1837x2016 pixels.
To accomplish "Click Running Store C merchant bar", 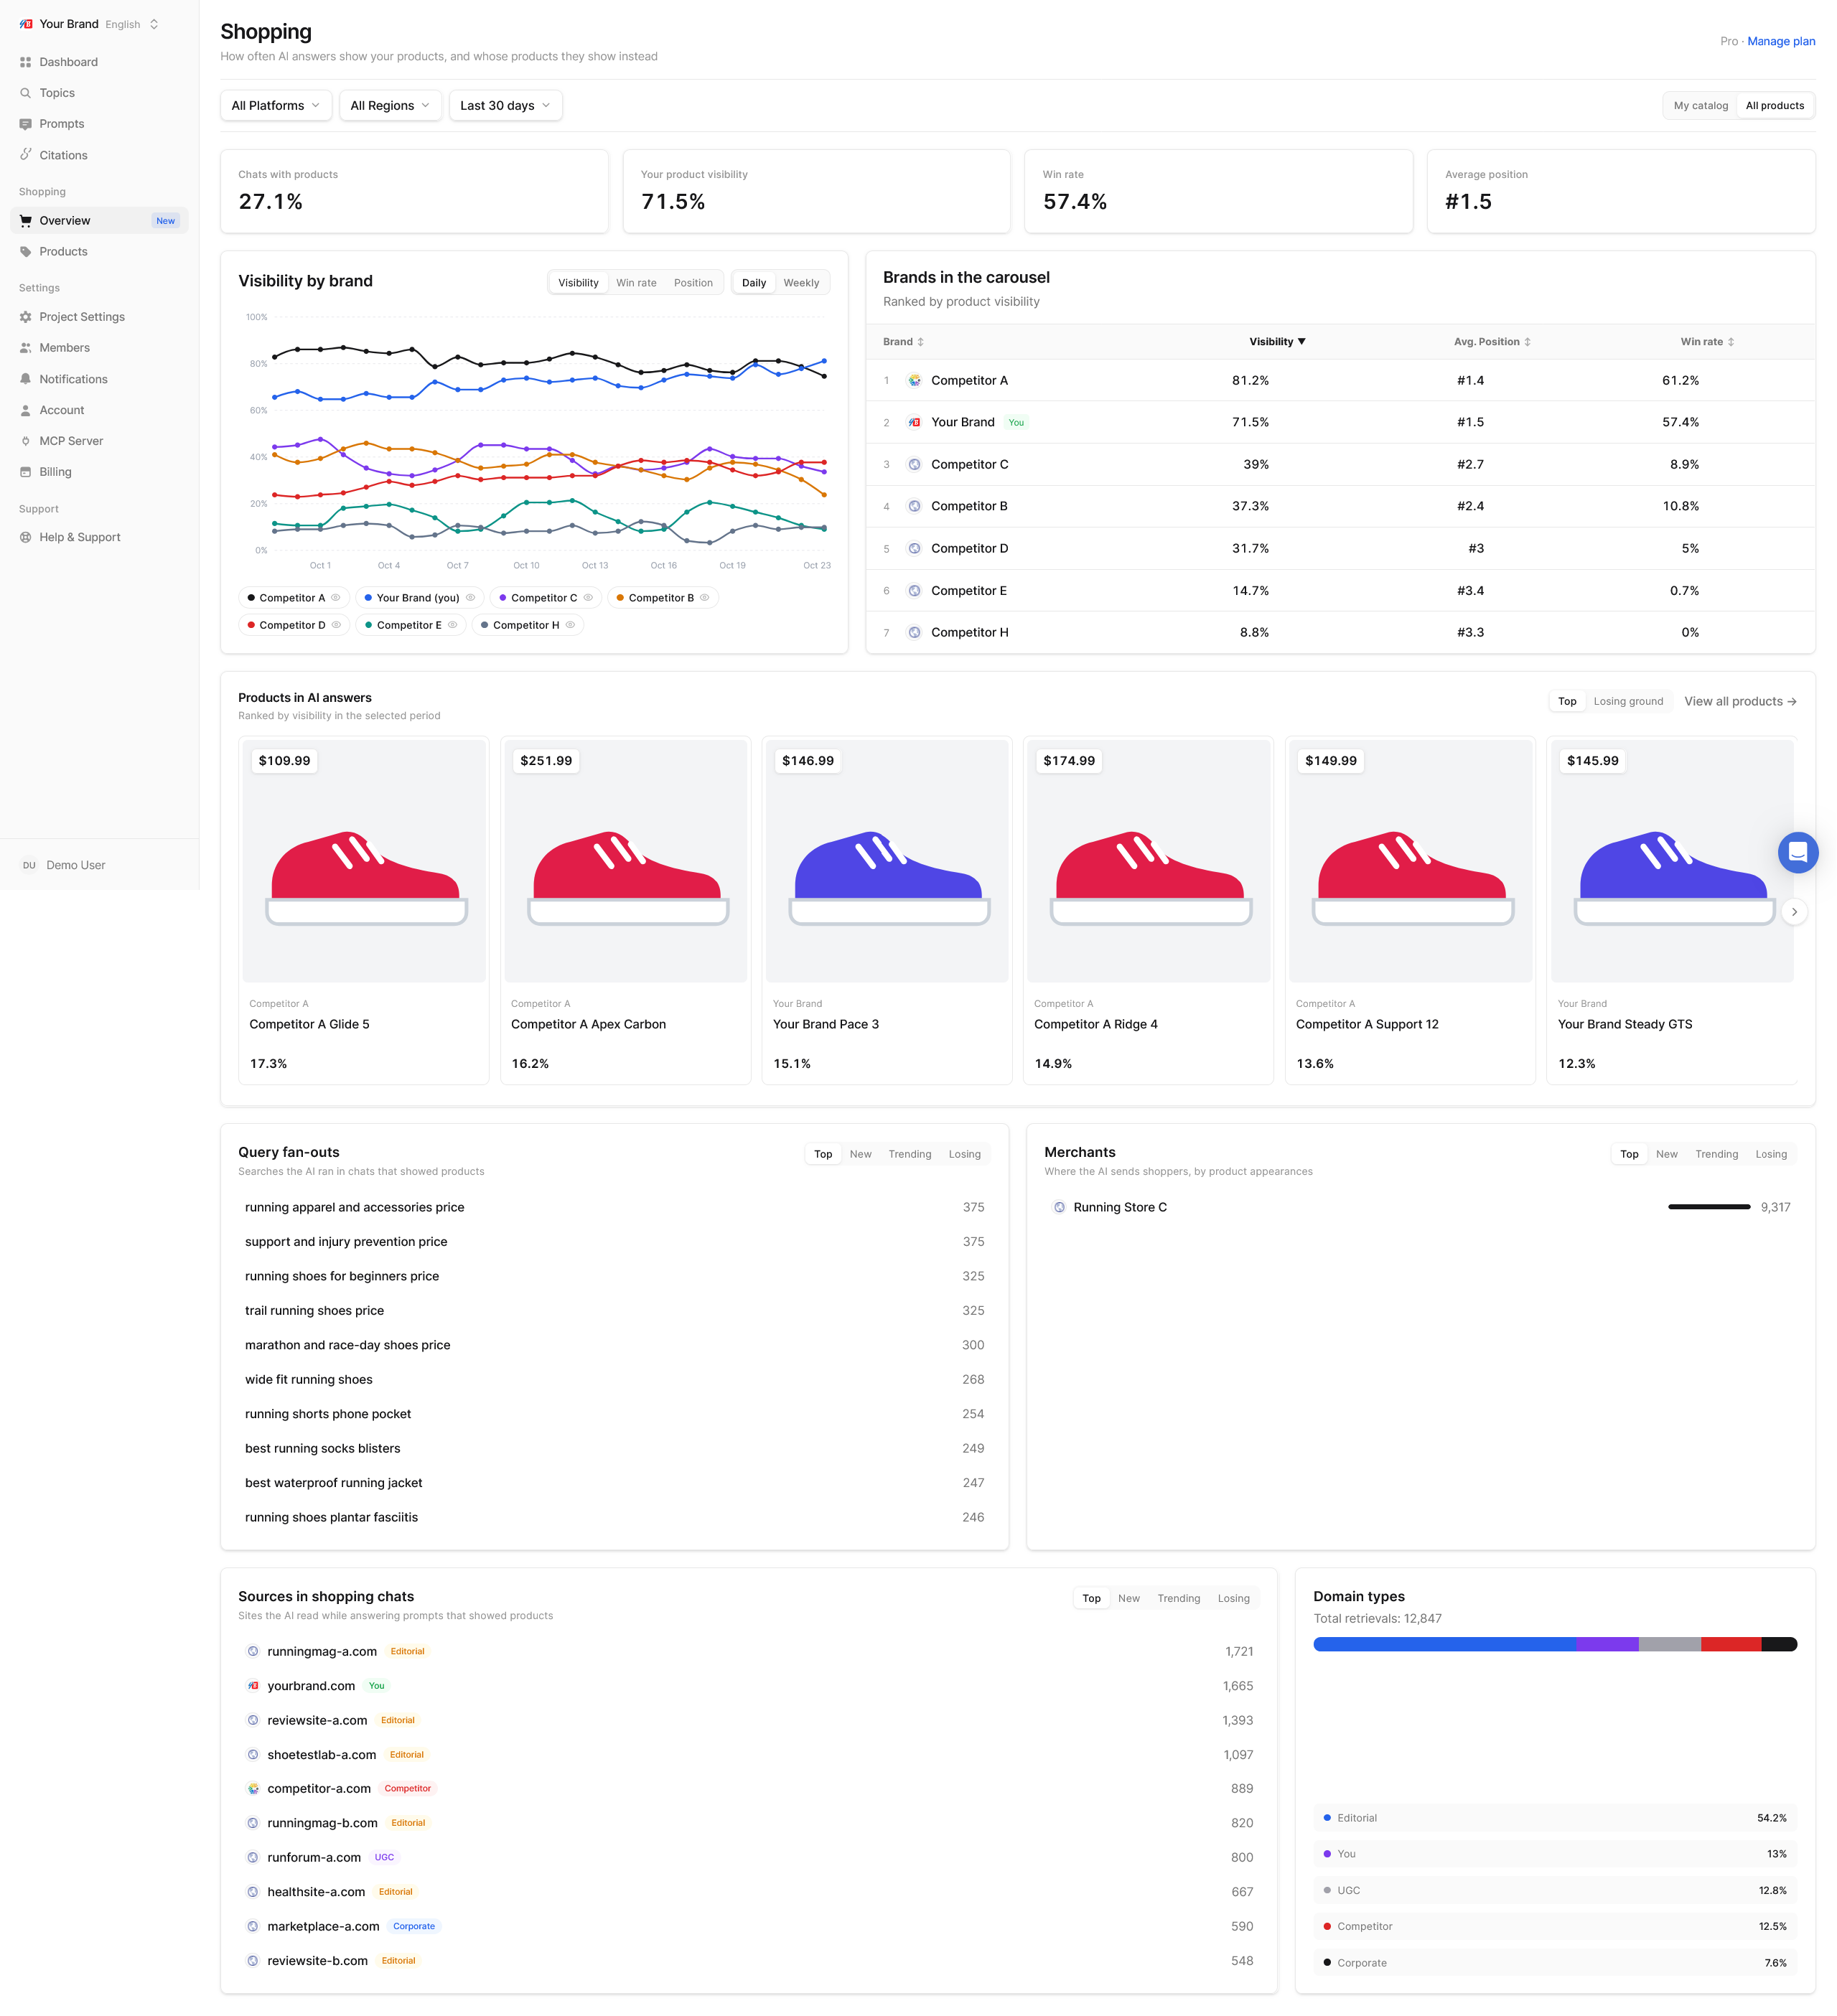I will [1708, 1207].
